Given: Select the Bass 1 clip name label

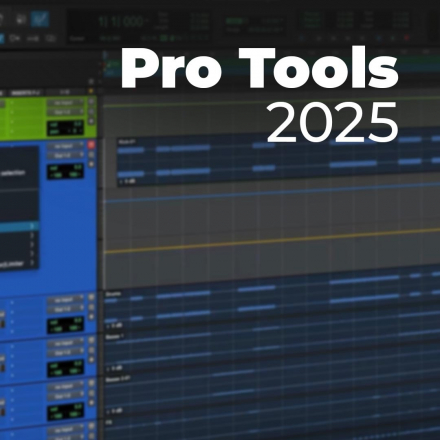Looking at the screenshot, I should 114,337.
